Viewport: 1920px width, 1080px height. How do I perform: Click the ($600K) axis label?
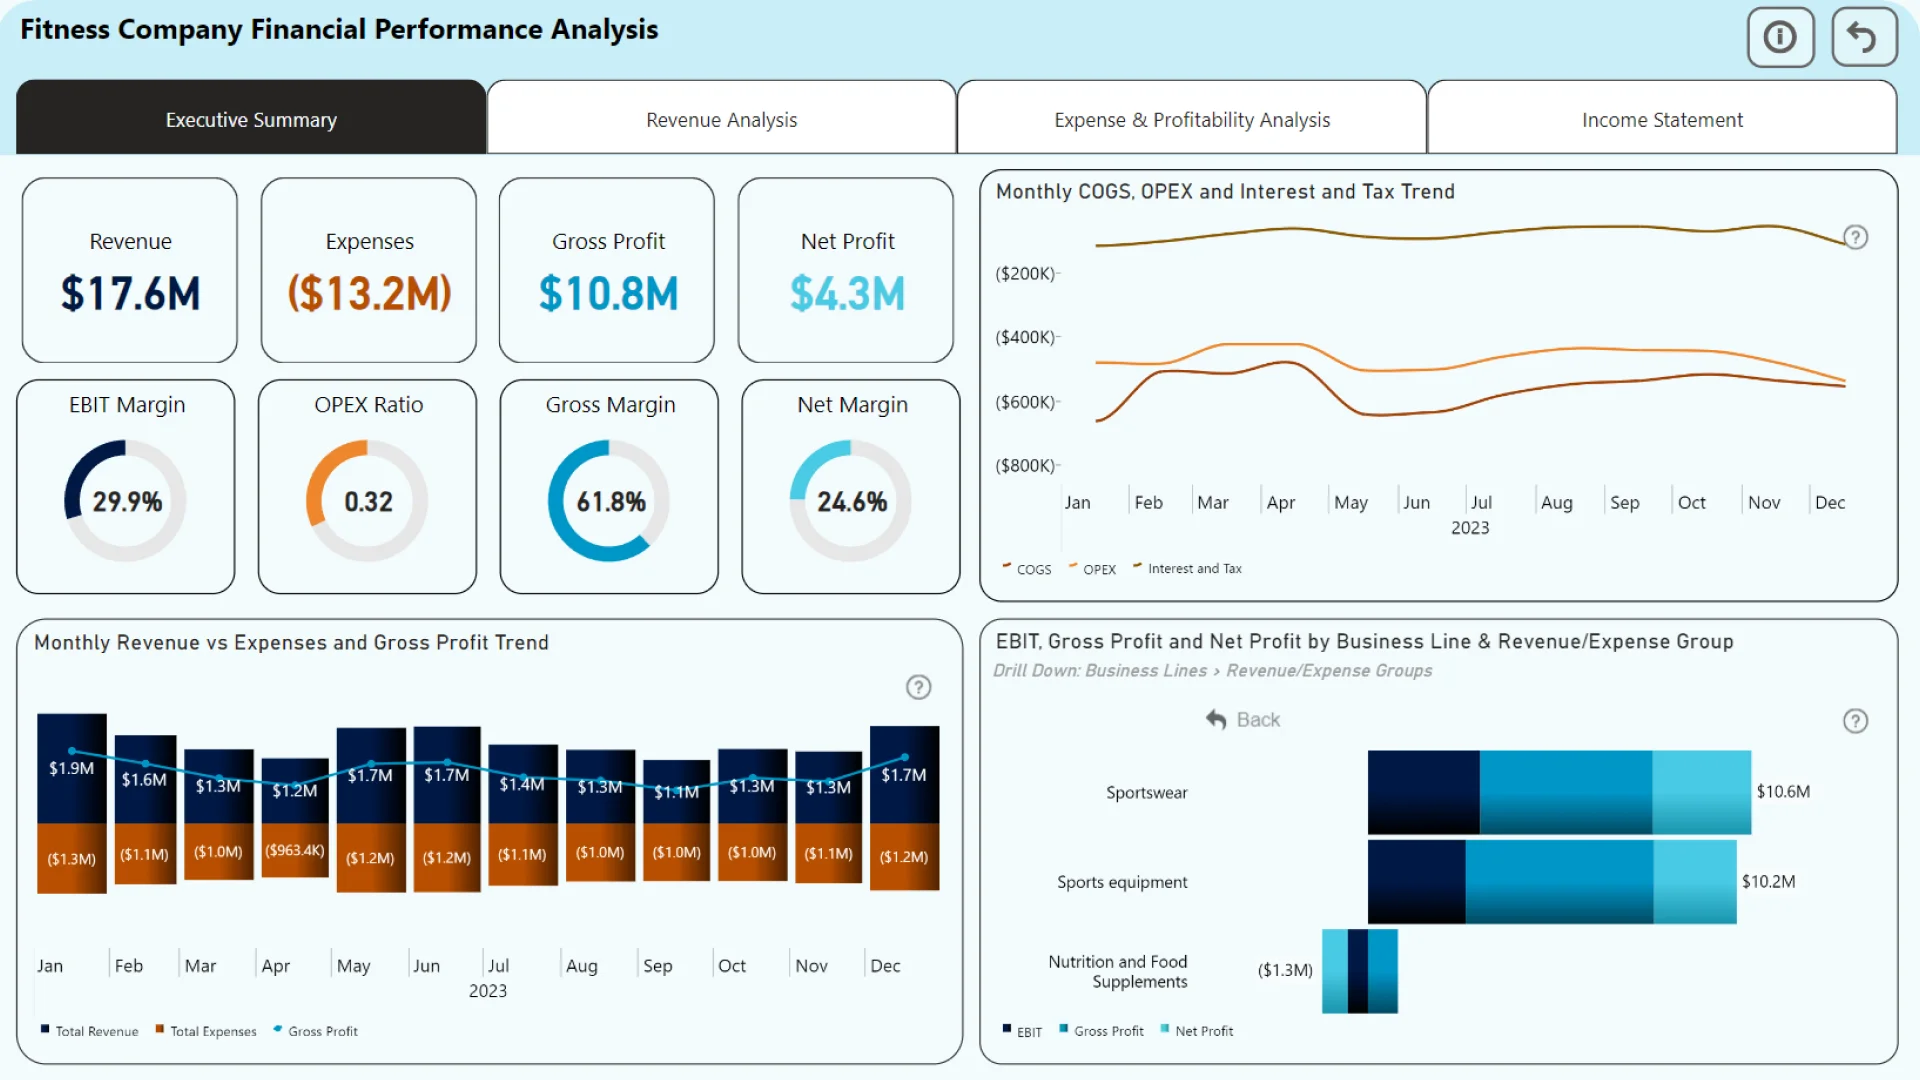[x=1025, y=402]
